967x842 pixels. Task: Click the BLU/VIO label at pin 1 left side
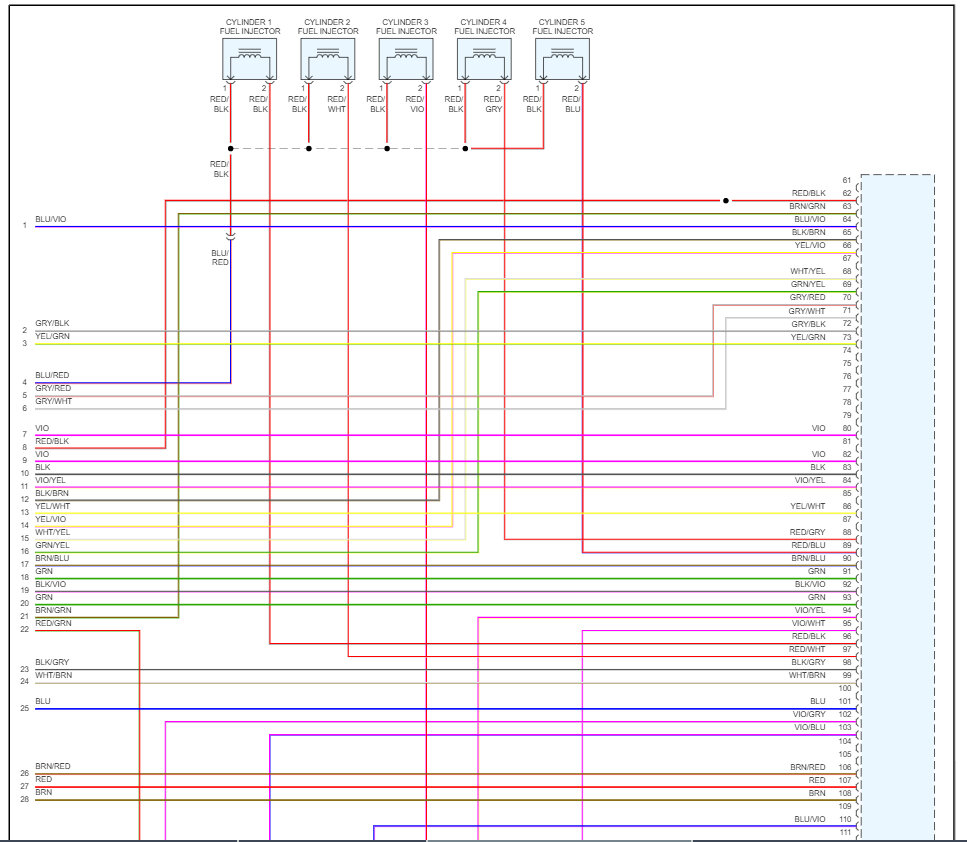(48, 216)
